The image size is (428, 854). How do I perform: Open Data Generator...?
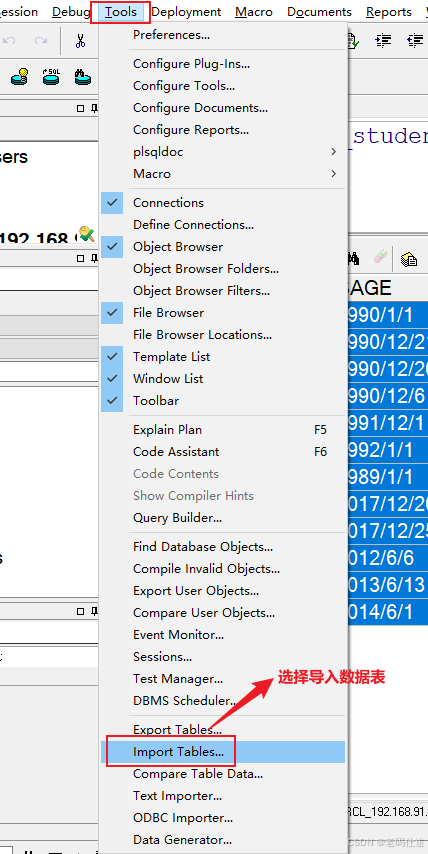[223, 840]
